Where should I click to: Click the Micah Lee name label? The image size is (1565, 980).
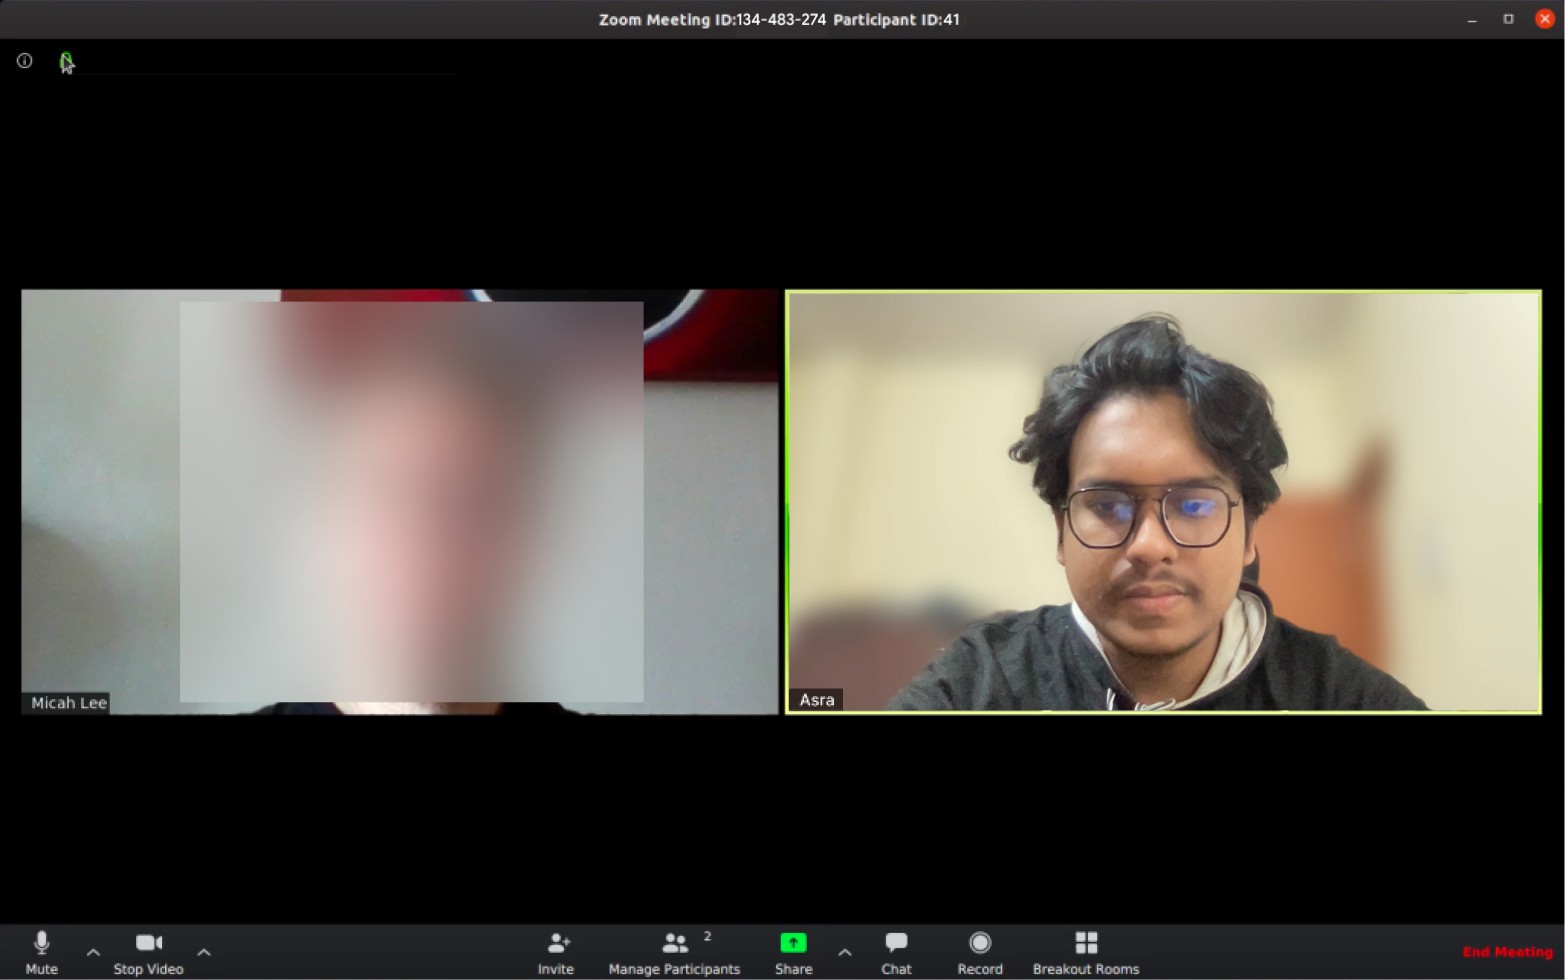[68, 703]
